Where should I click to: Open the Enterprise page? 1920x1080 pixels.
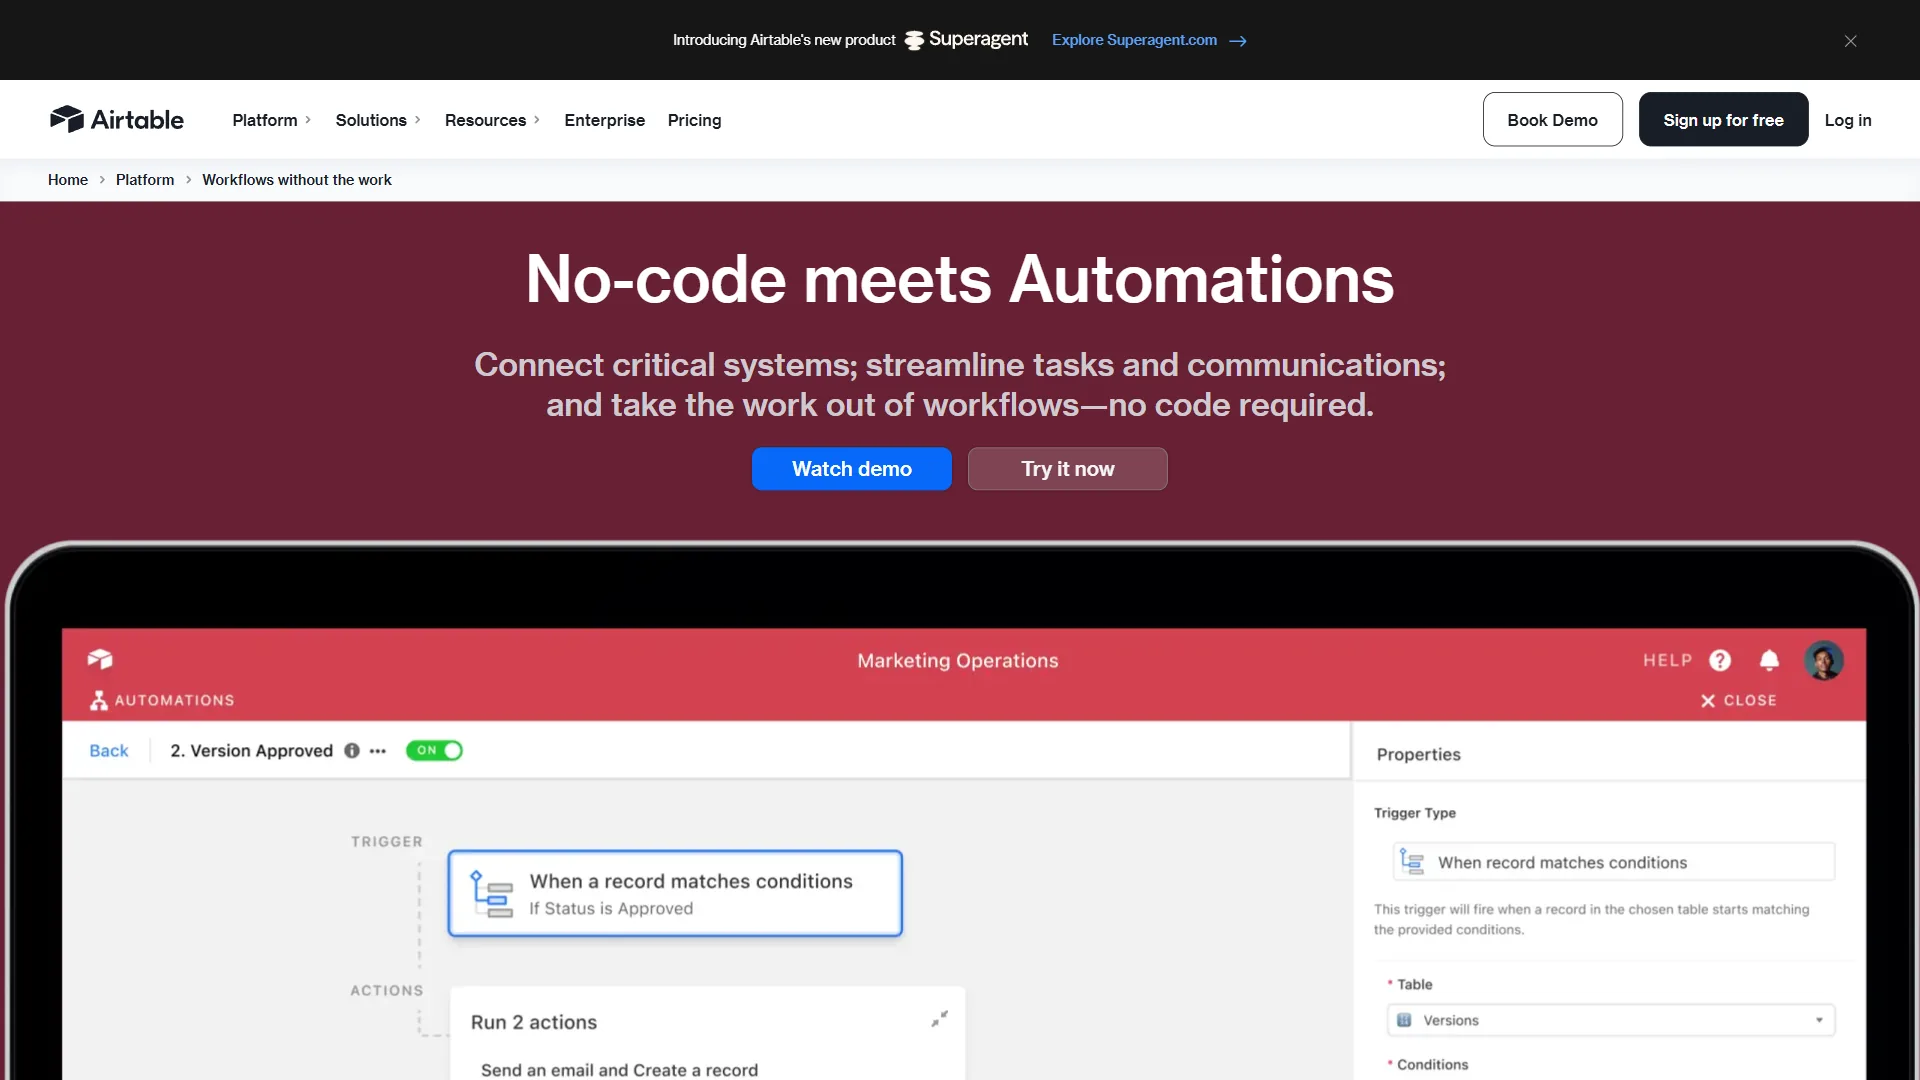coord(604,120)
